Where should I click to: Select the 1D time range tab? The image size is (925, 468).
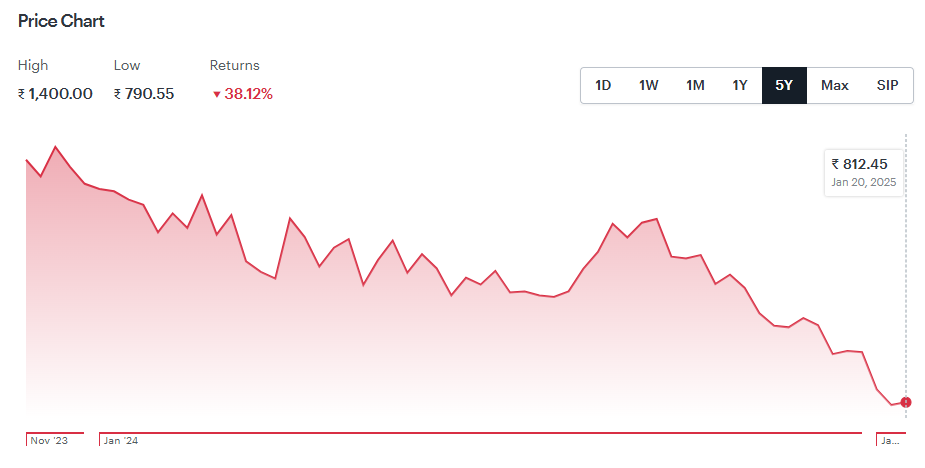[603, 86]
